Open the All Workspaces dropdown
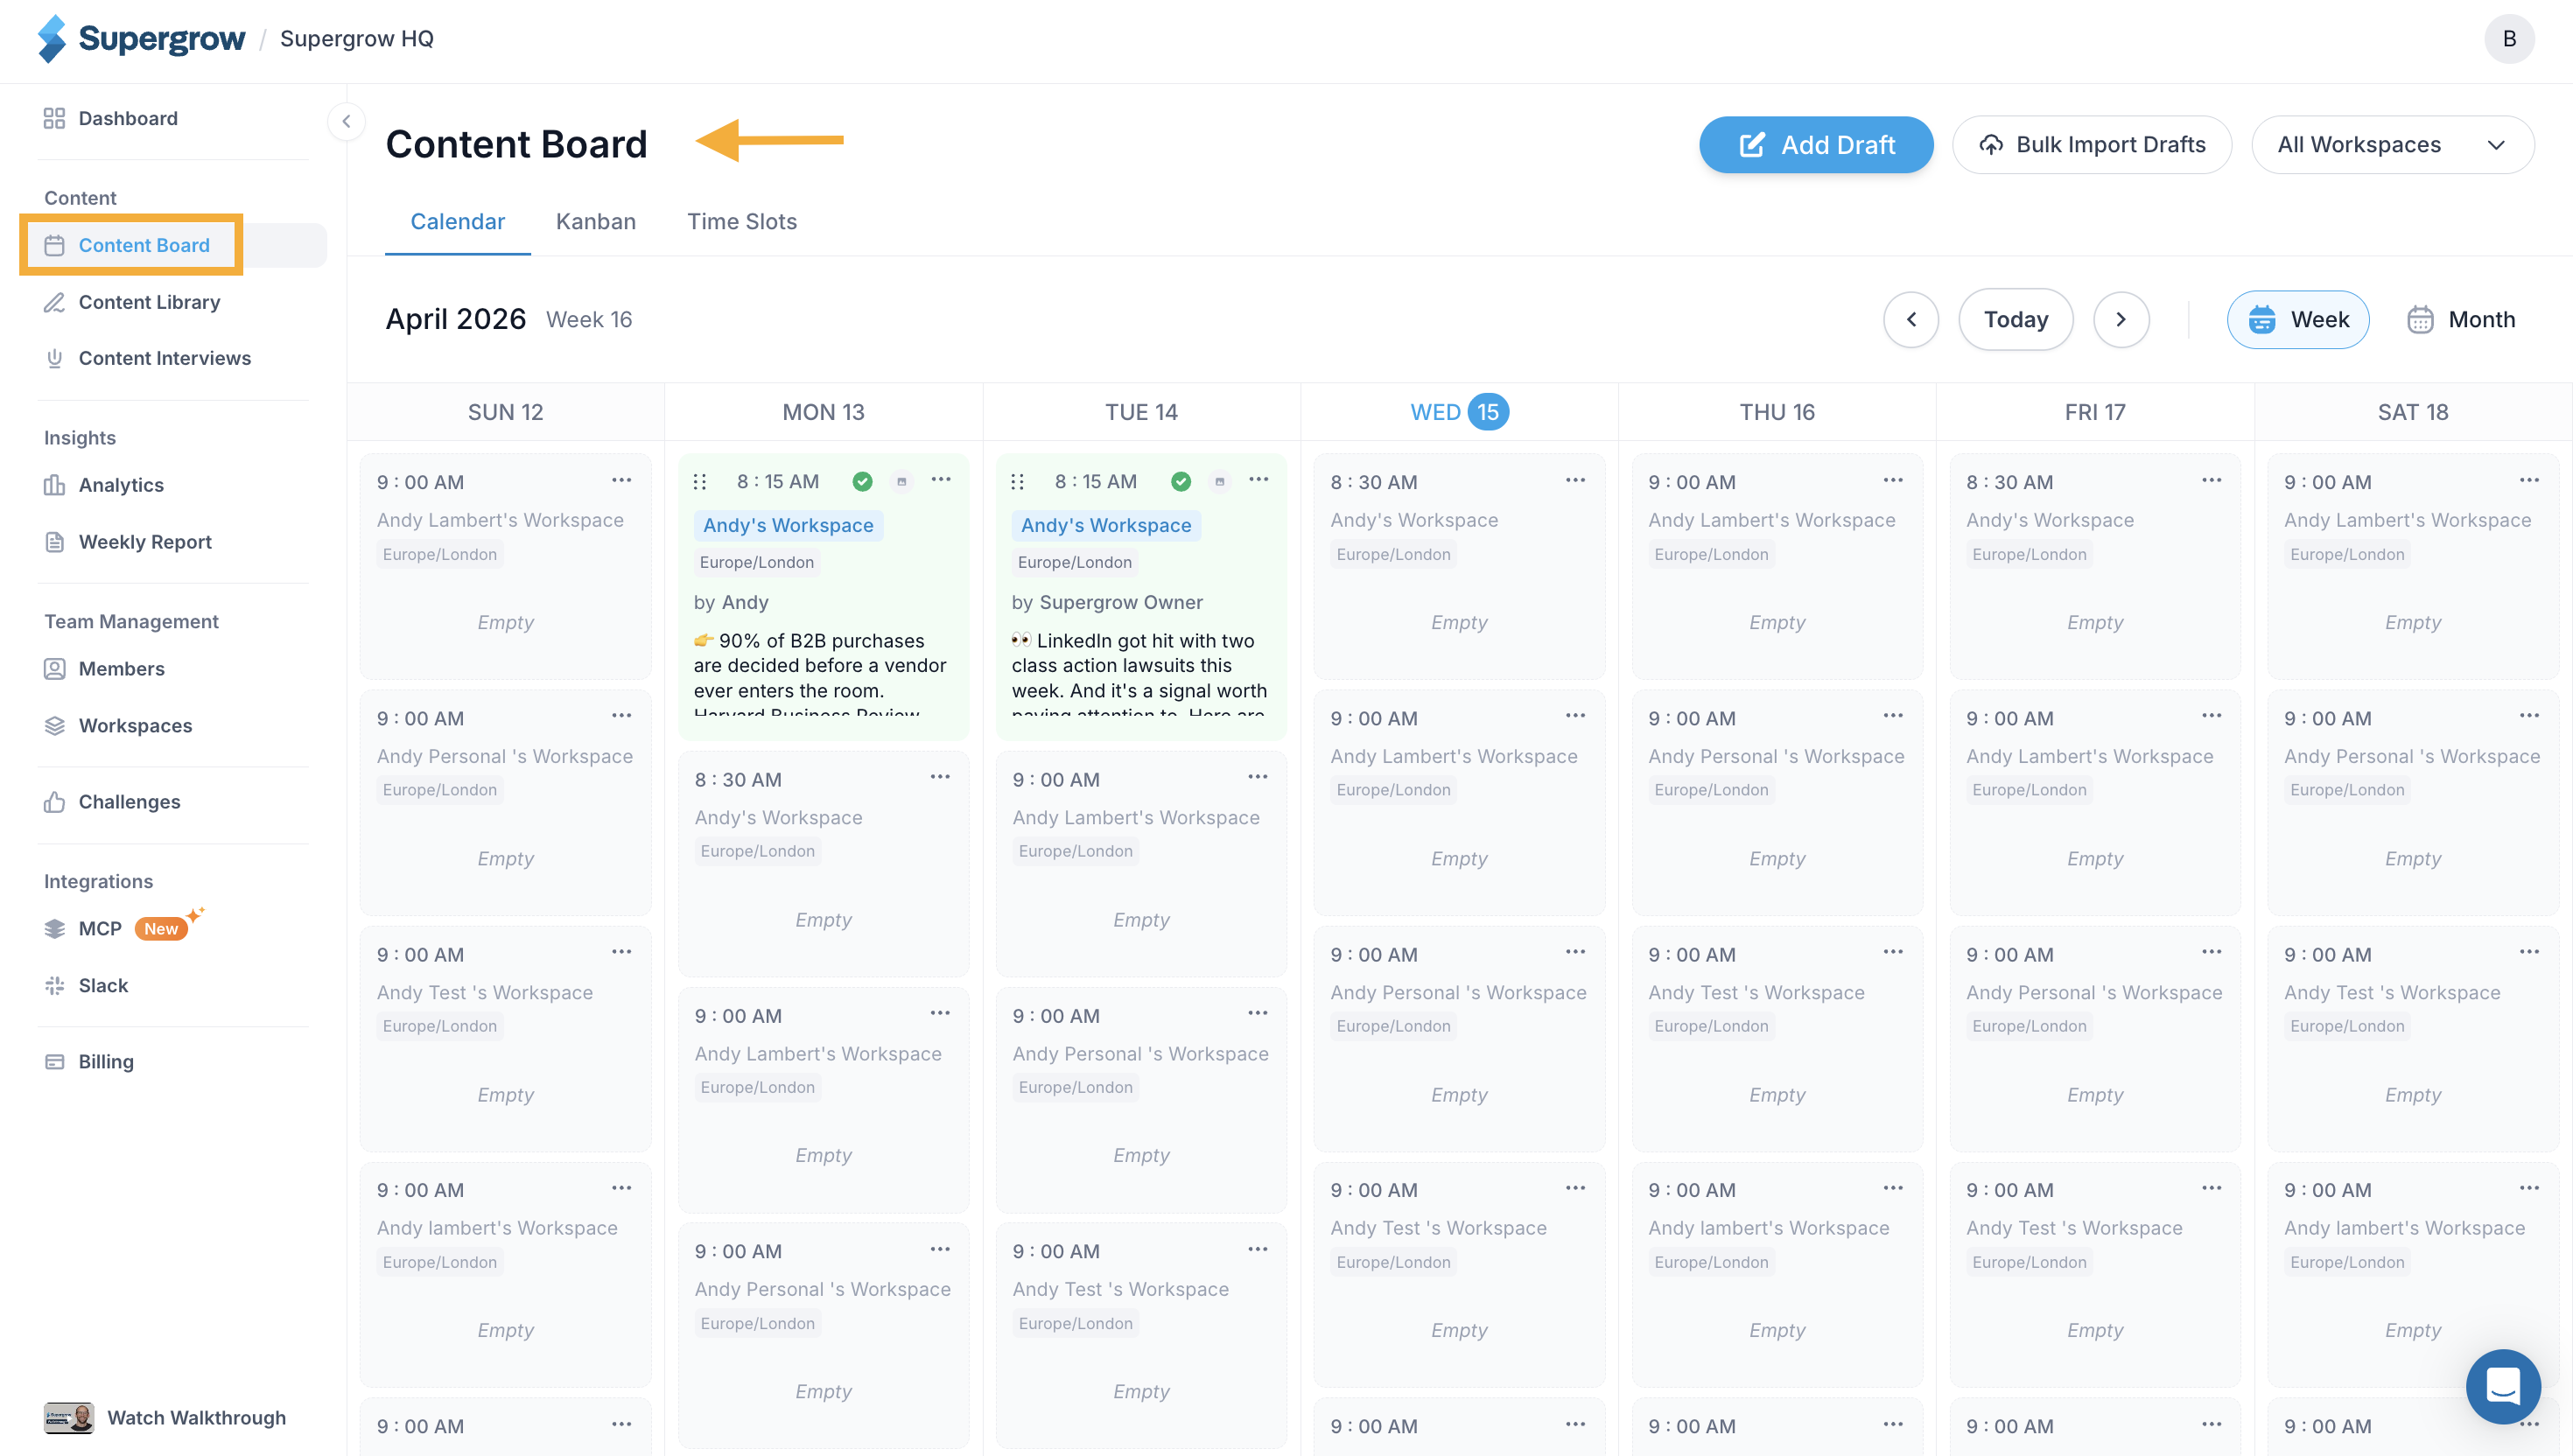 pos(2393,145)
